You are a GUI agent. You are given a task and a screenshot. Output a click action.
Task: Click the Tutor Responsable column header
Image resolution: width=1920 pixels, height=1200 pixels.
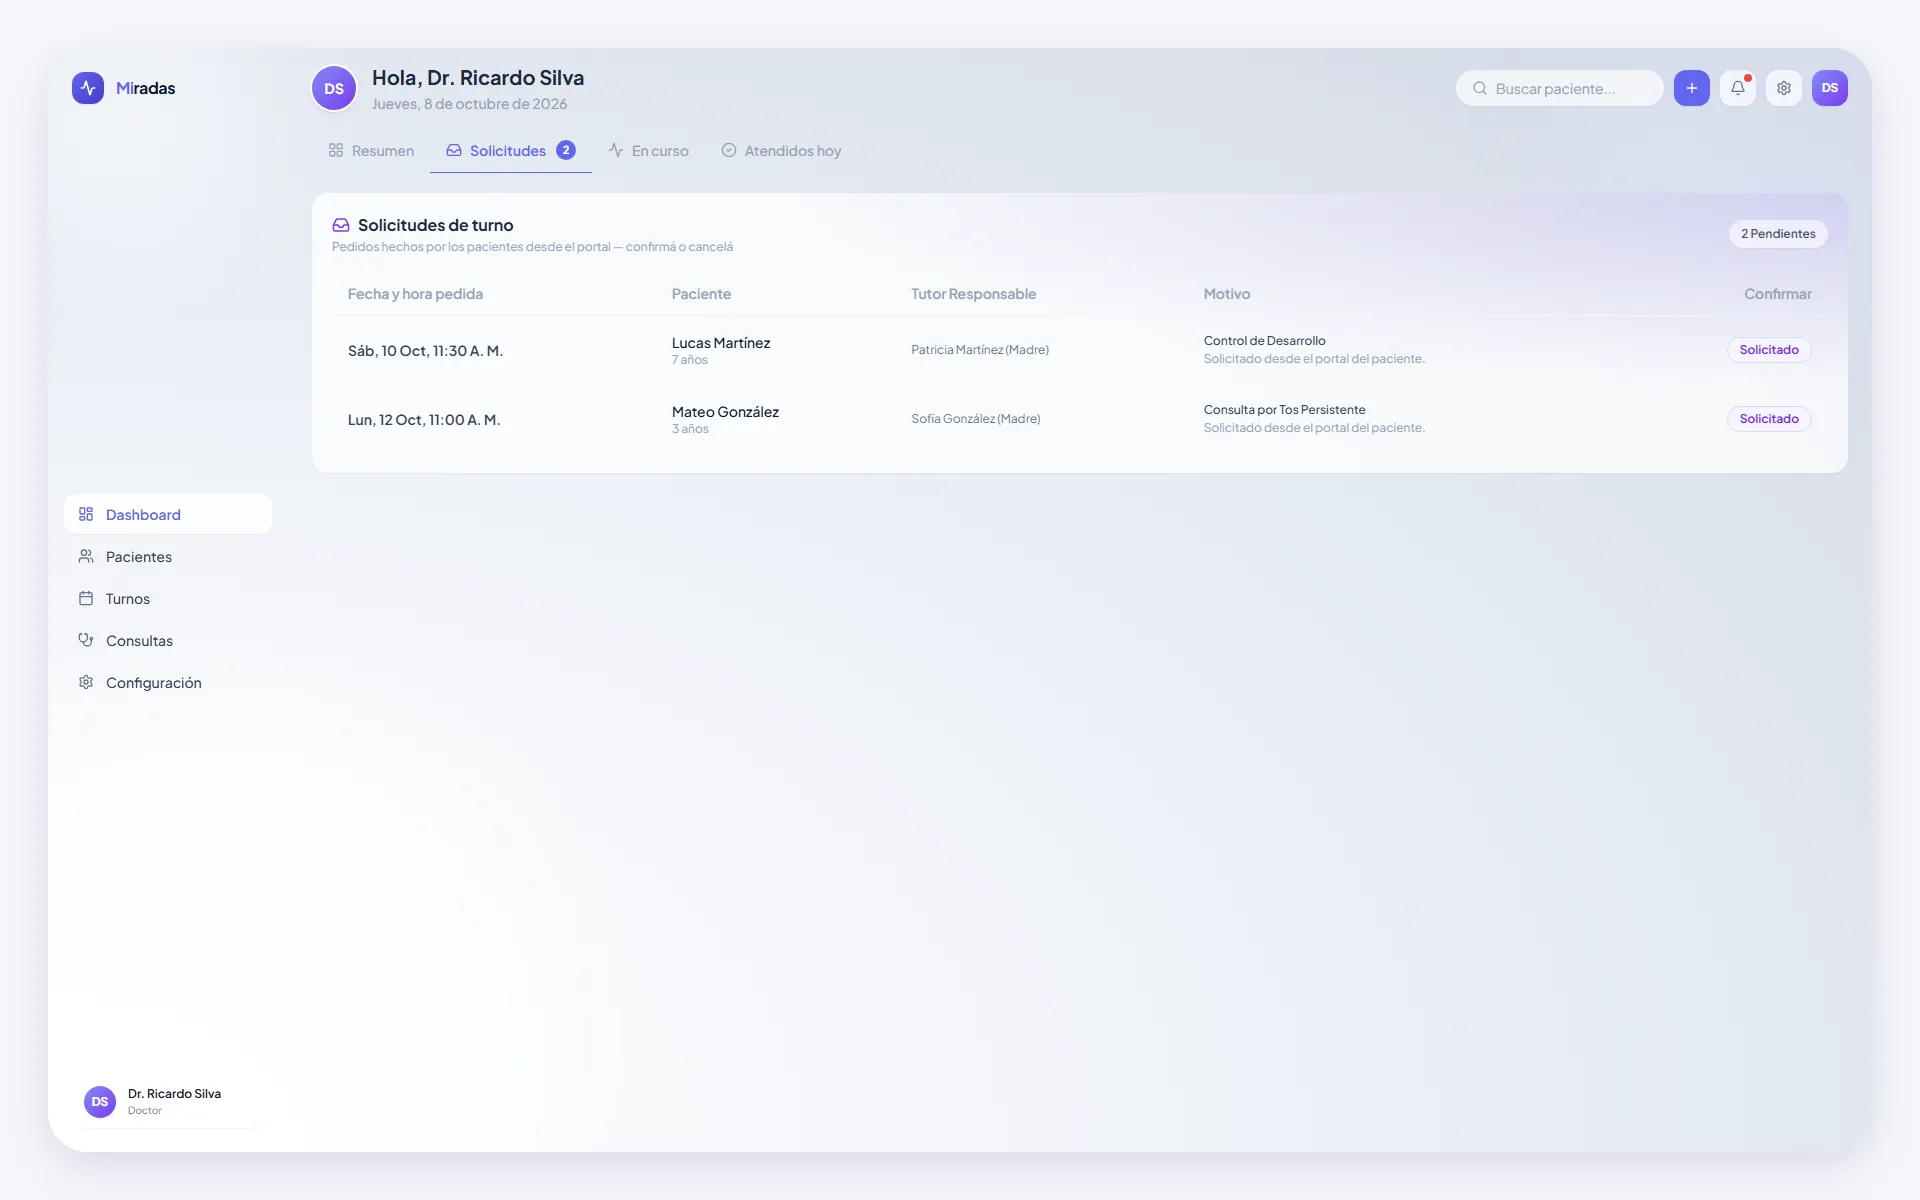[x=973, y=294]
